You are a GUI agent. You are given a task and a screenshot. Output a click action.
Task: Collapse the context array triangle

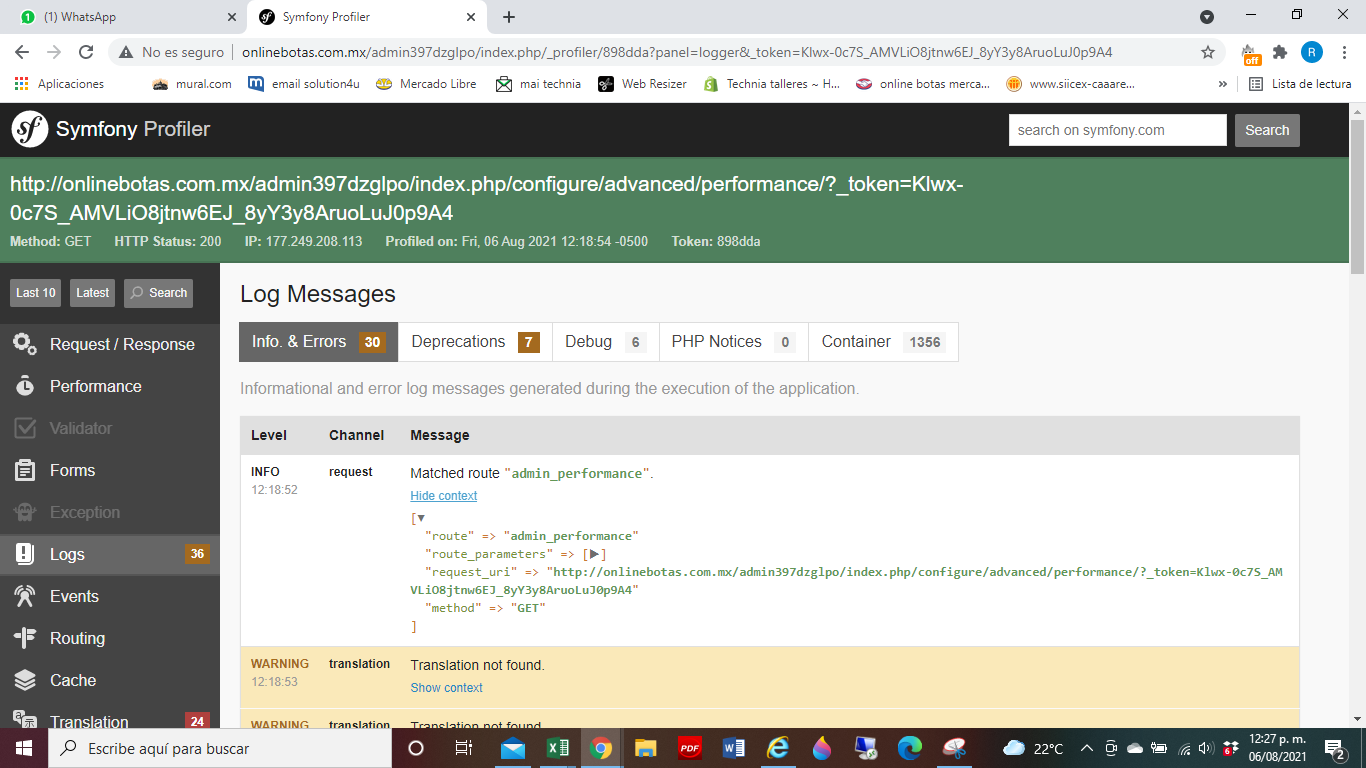[421, 518]
